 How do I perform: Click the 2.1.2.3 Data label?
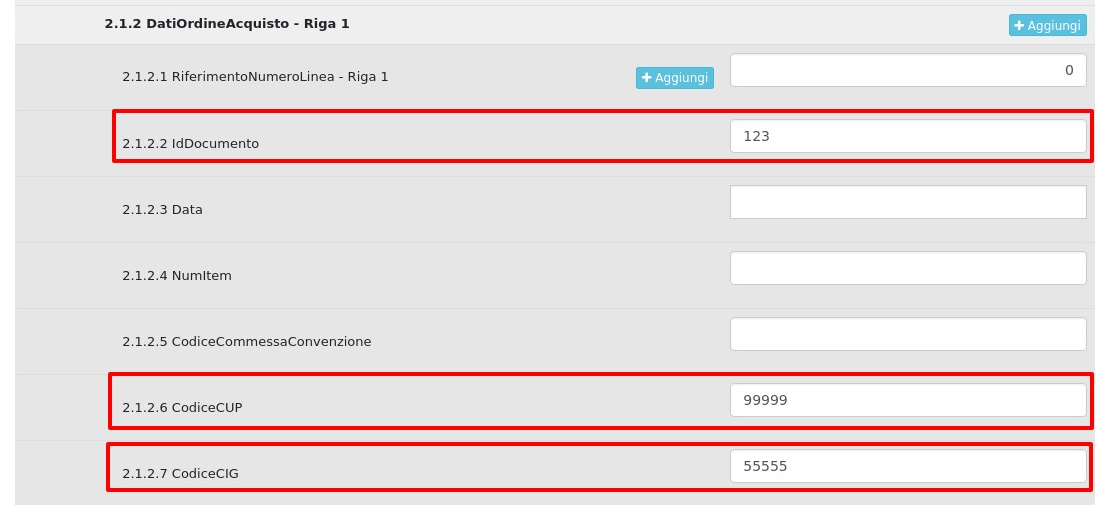(162, 209)
